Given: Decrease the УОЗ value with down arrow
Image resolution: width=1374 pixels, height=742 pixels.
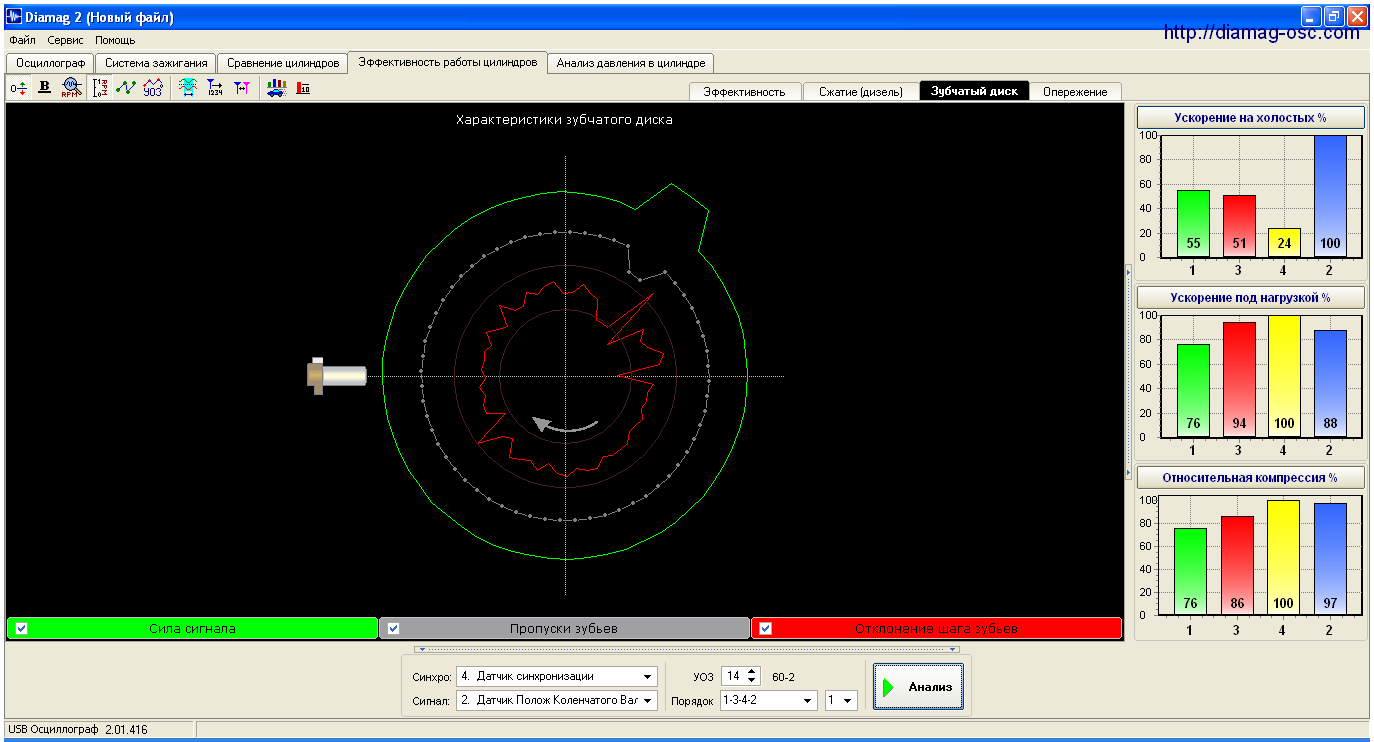Looking at the screenshot, I should click(753, 681).
